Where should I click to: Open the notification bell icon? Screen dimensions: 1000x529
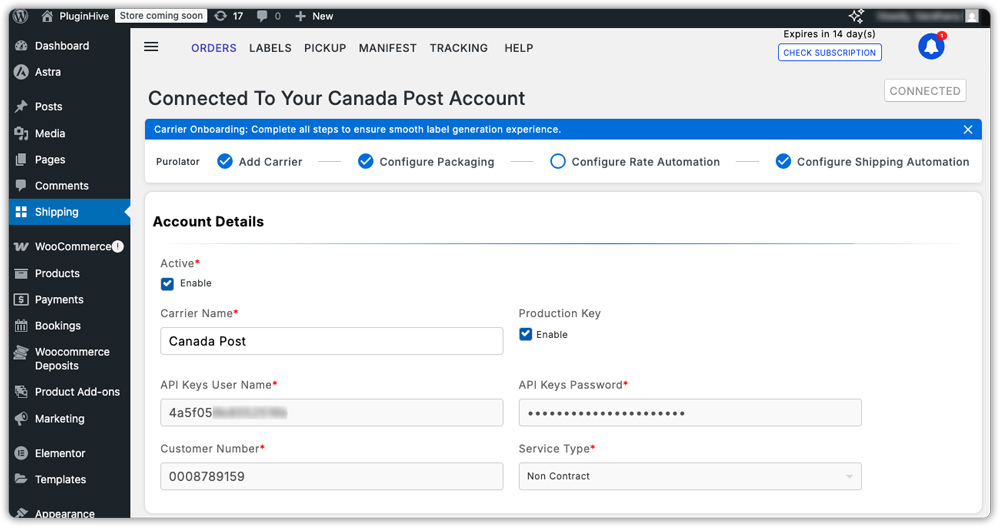pos(931,46)
